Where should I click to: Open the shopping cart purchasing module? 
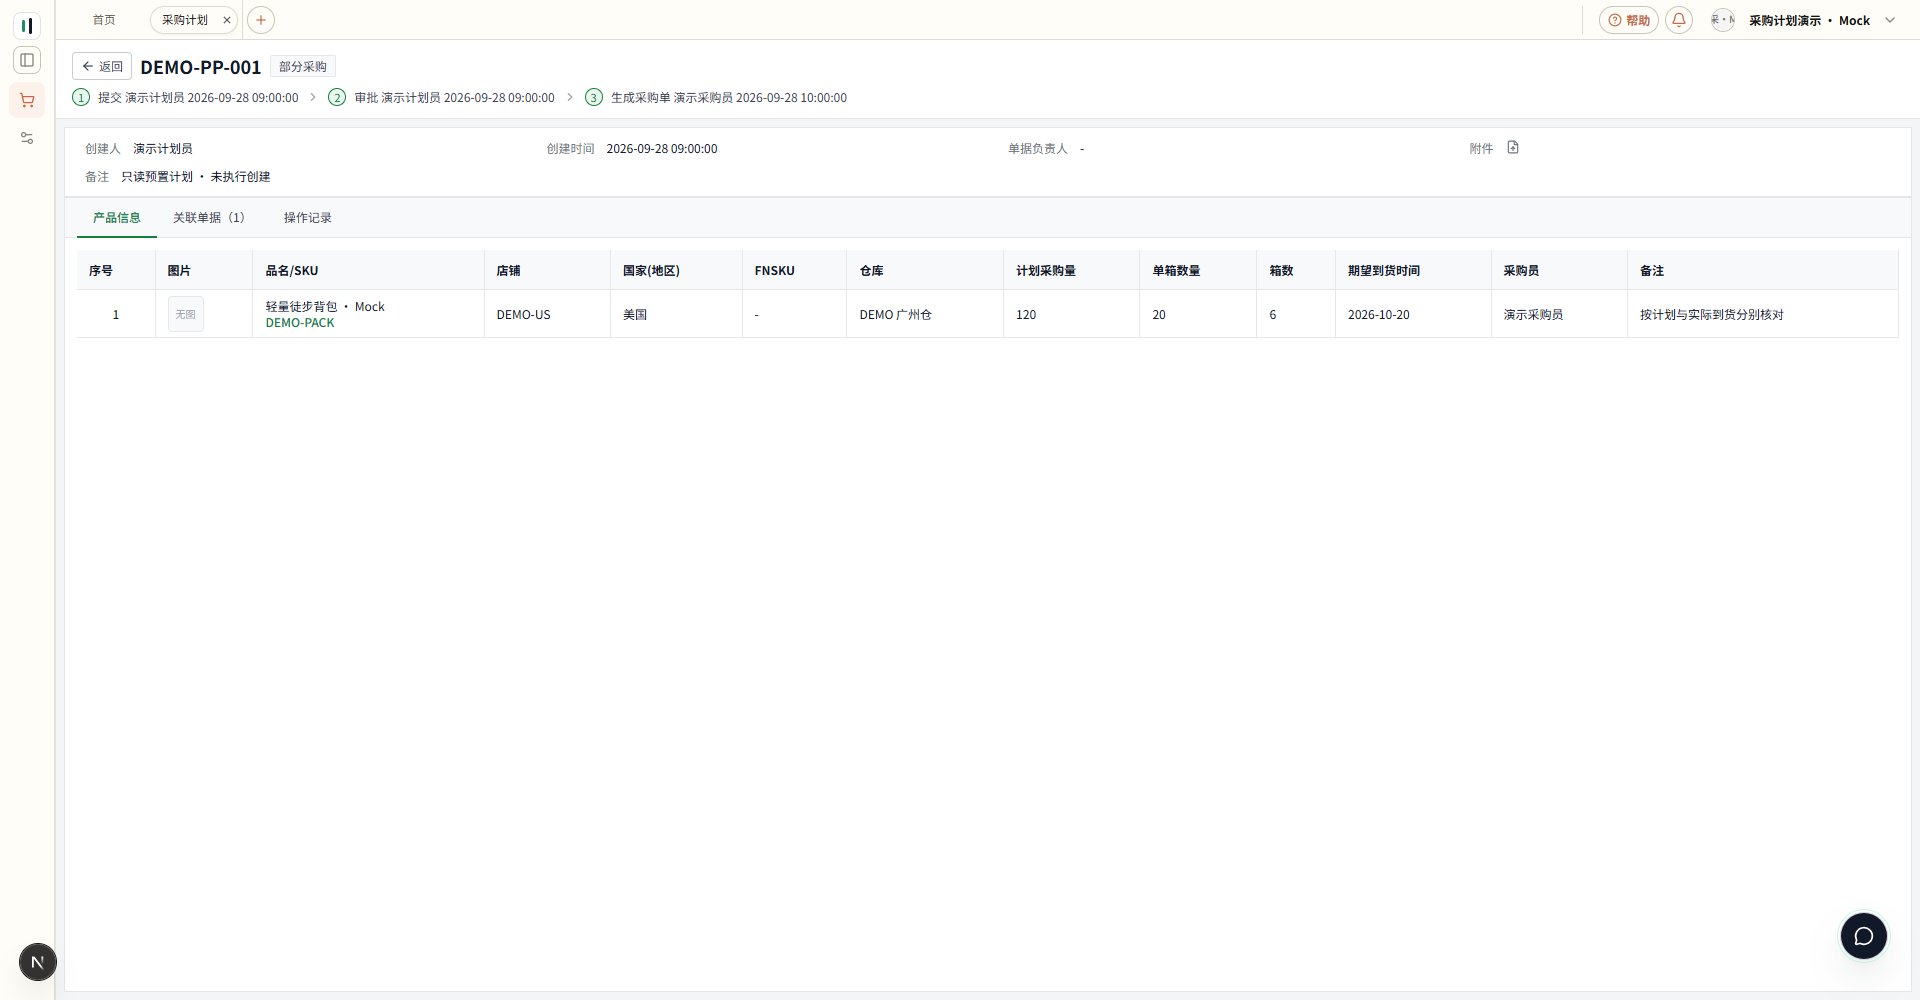click(x=27, y=100)
